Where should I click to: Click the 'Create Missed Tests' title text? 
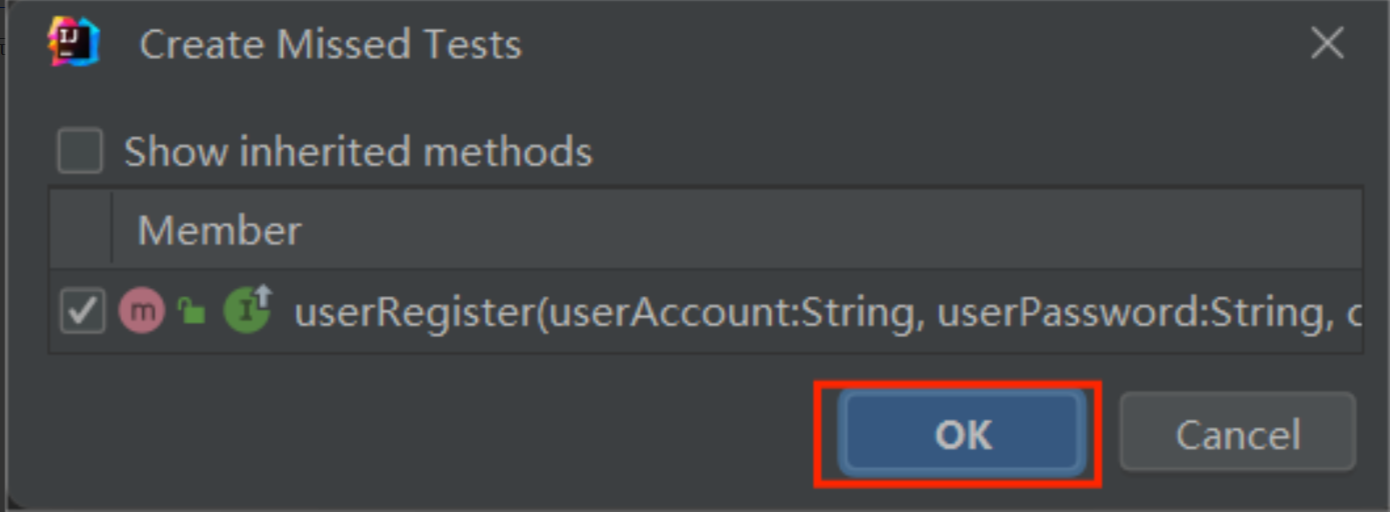(330, 45)
